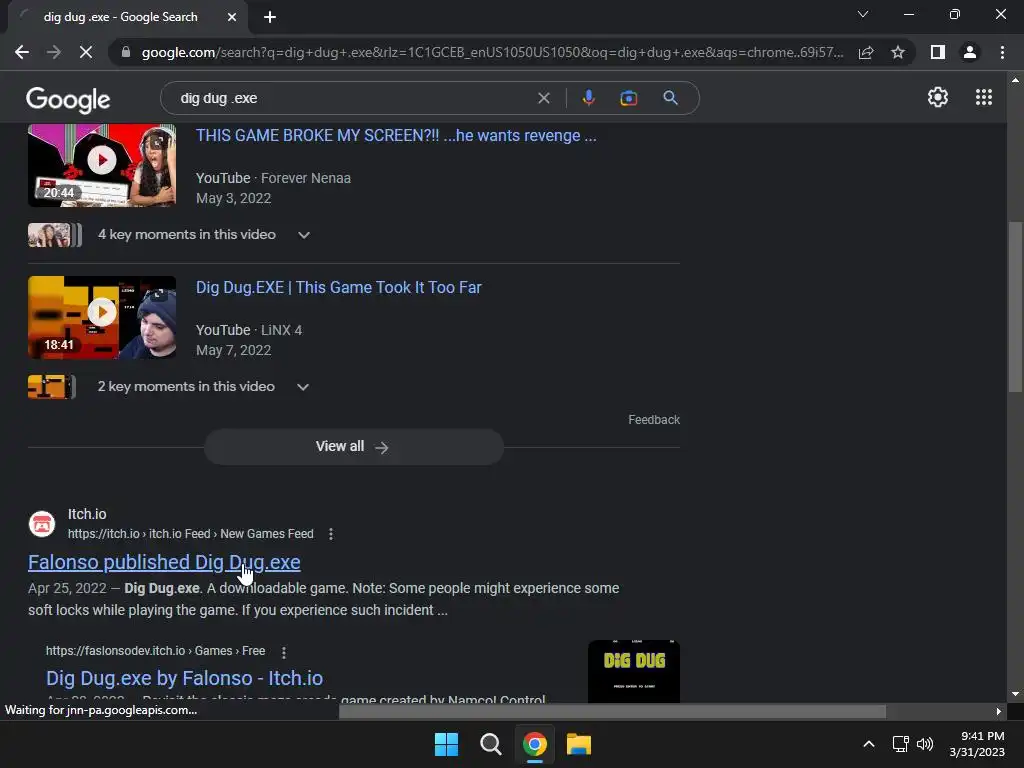Click the horizontal scrollbar thumb
This screenshot has height=768, width=1024.
pyautogui.click(x=612, y=711)
